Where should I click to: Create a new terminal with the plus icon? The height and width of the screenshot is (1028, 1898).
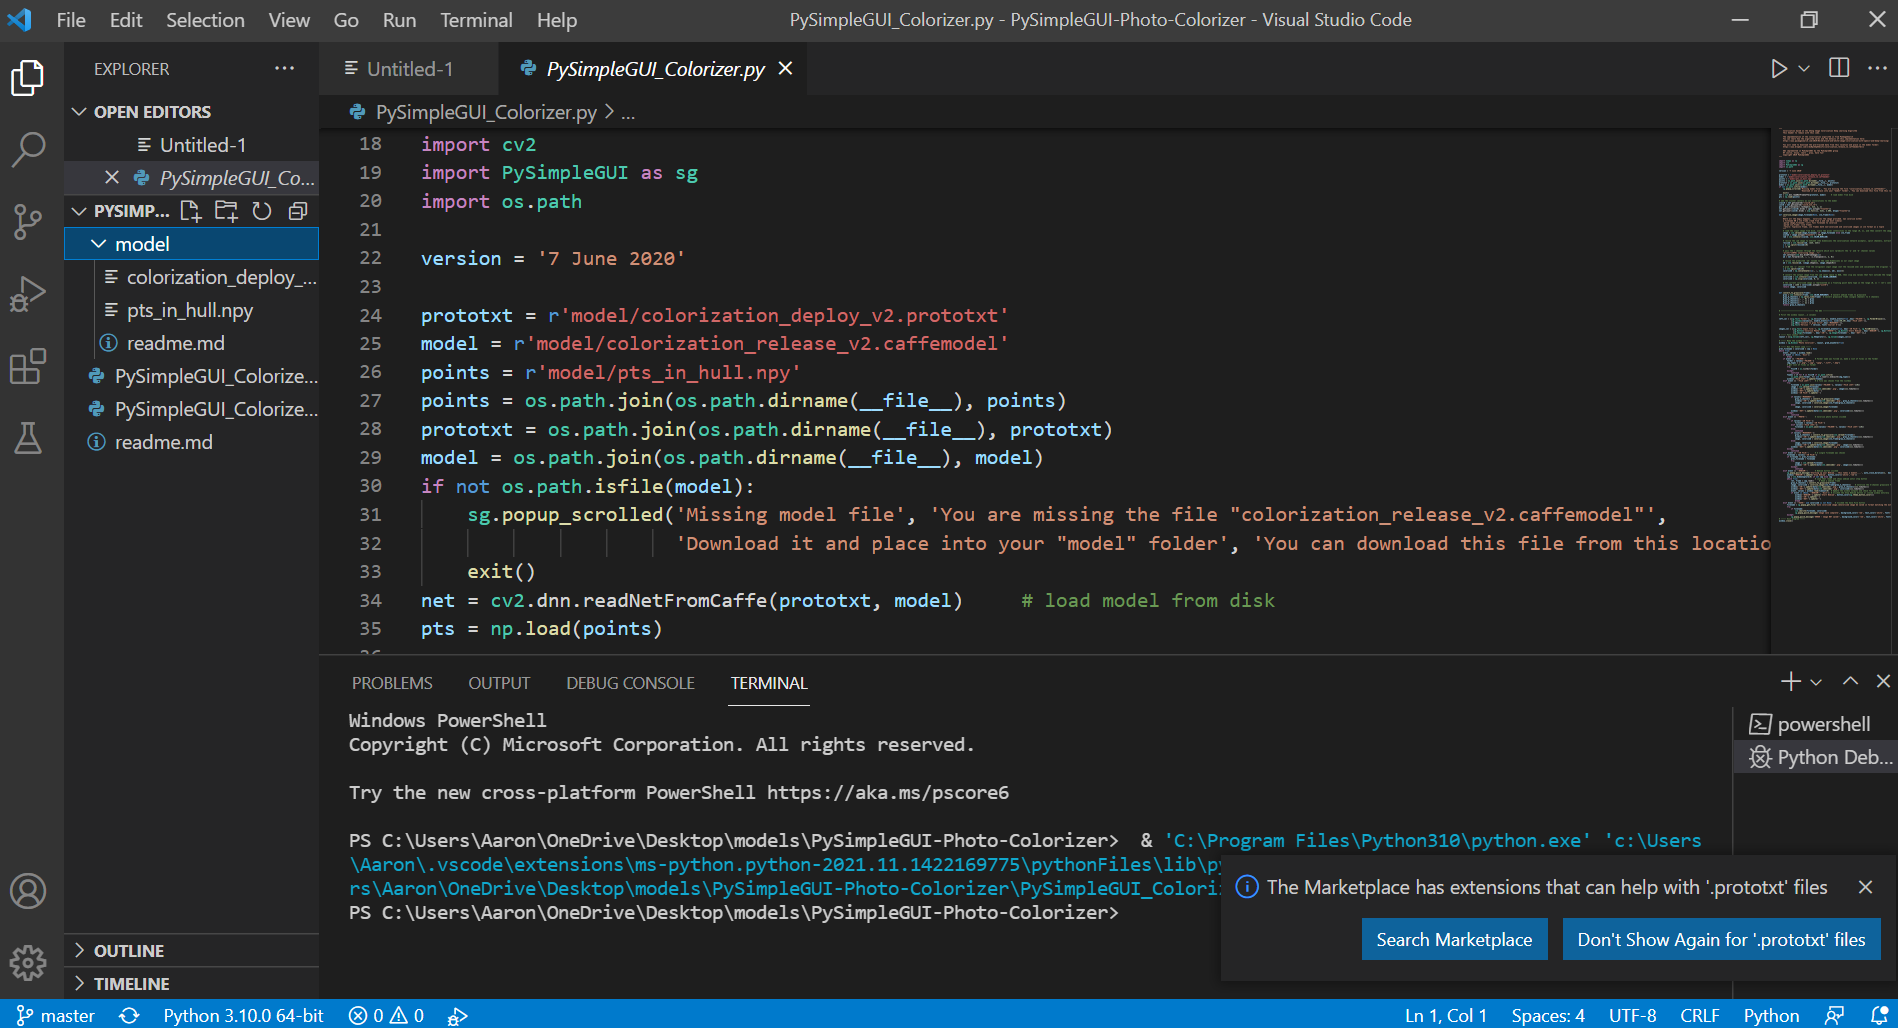1789,682
